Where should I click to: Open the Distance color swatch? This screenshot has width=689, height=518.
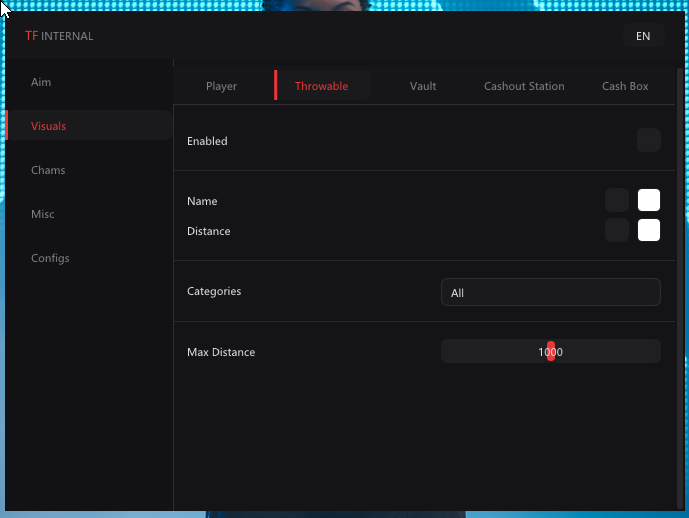click(649, 230)
